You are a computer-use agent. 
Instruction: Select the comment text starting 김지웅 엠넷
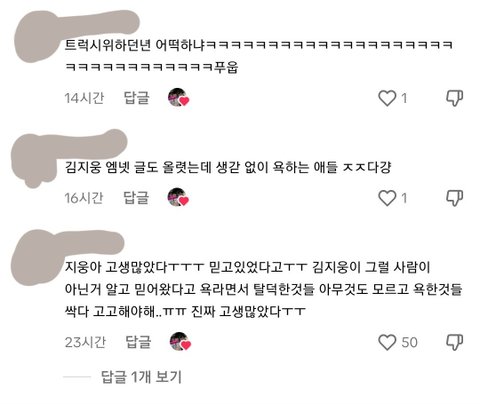click(228, 167)
